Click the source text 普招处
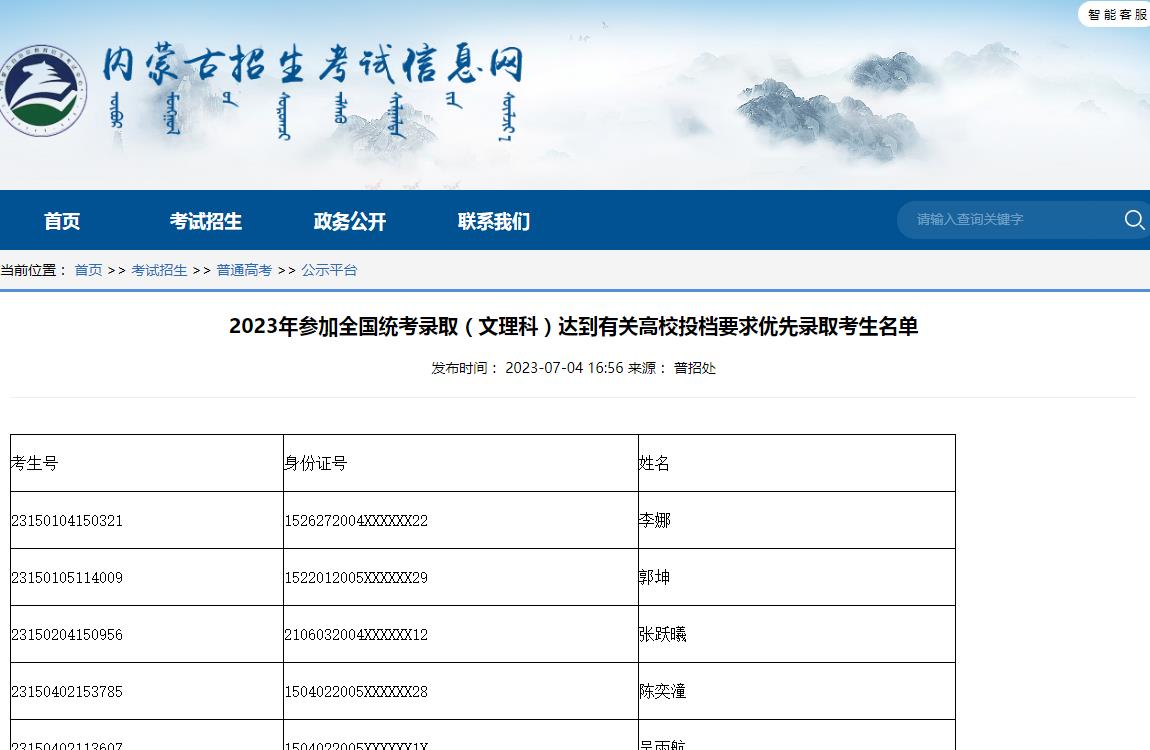1150x750 pixels. (x=695, y=367)
